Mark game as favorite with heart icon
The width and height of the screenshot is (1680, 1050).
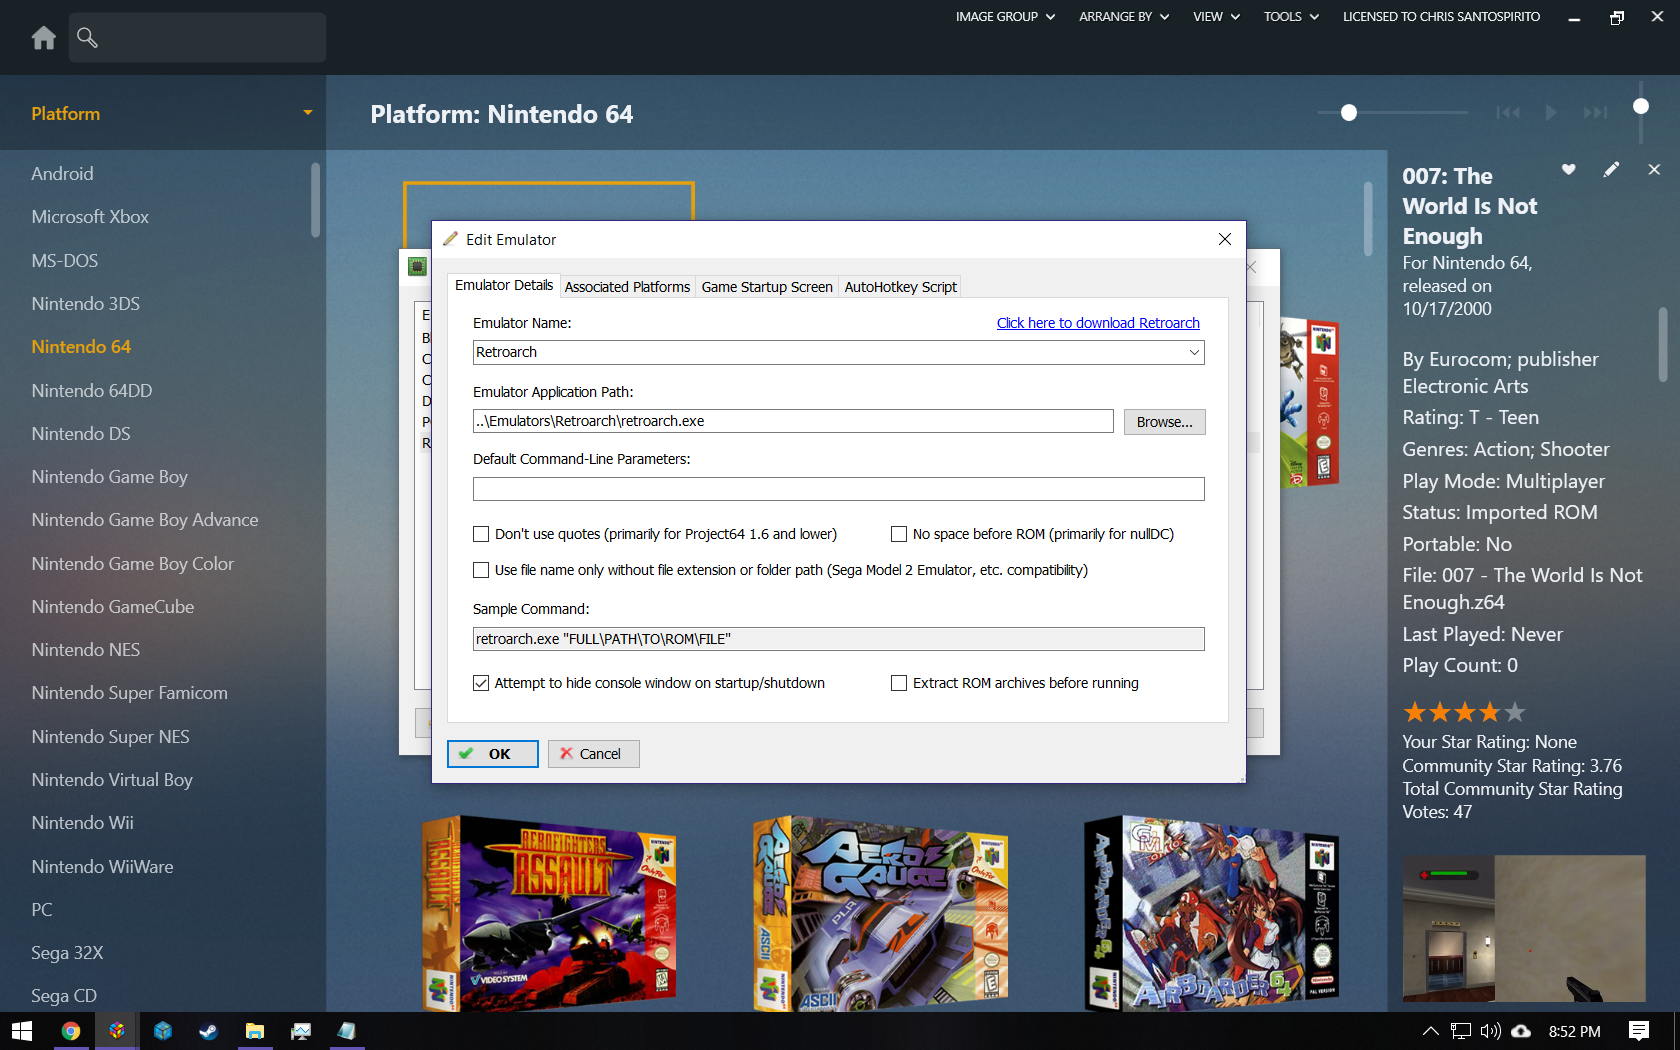(x=1569, y=169)
